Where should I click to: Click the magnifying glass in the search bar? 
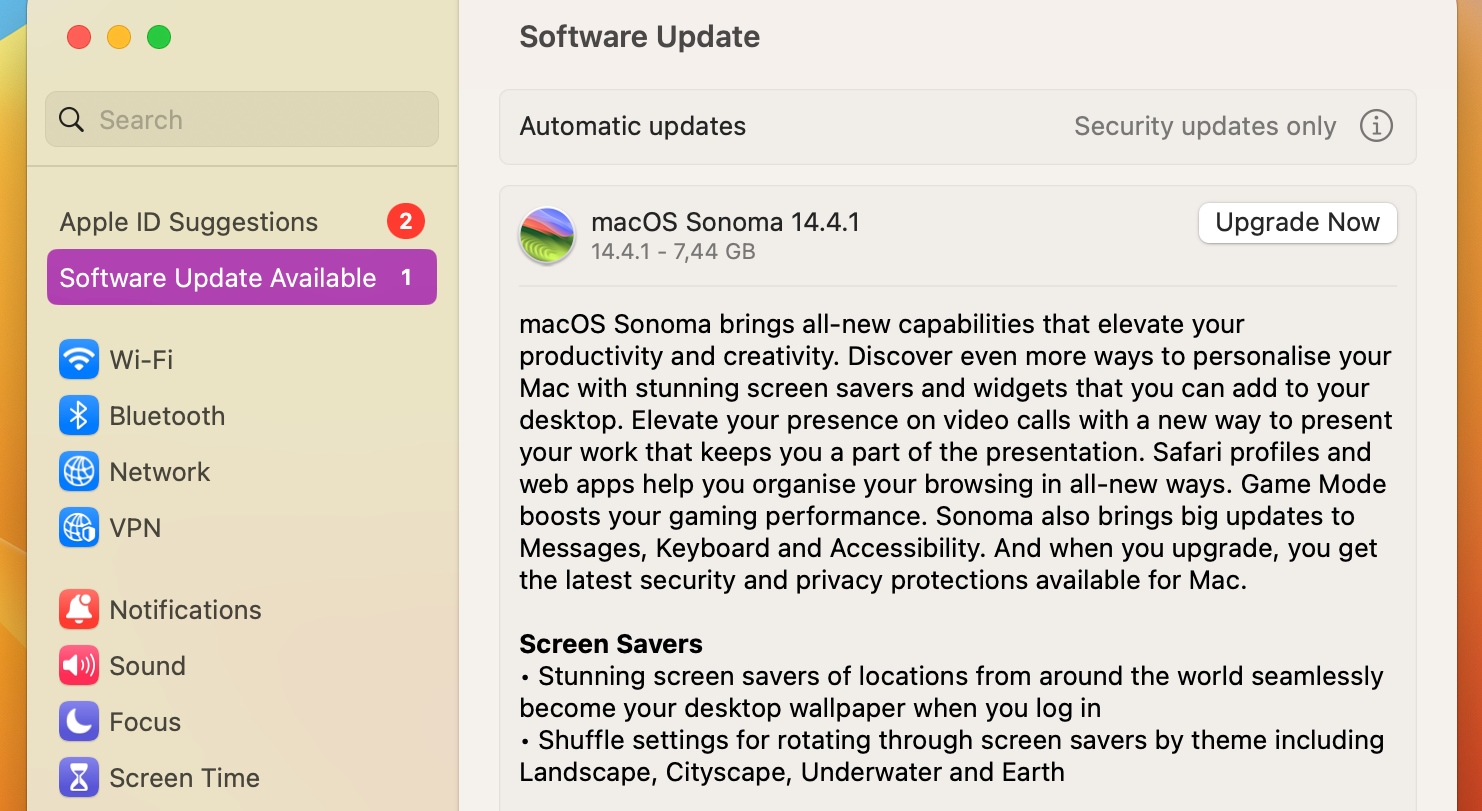click(x=71, y=119)
